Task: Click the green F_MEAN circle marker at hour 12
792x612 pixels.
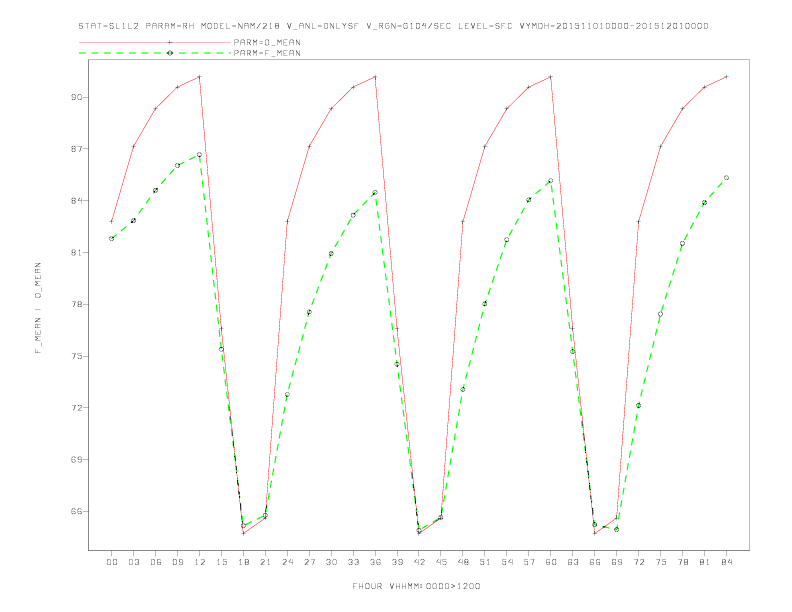Action: click(x=200, y=155)
